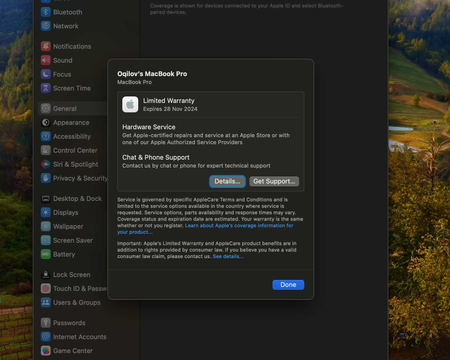Select Siri & Spotlight label
The width and height of the screenshot is (450, 360).
tap(76, 164)
